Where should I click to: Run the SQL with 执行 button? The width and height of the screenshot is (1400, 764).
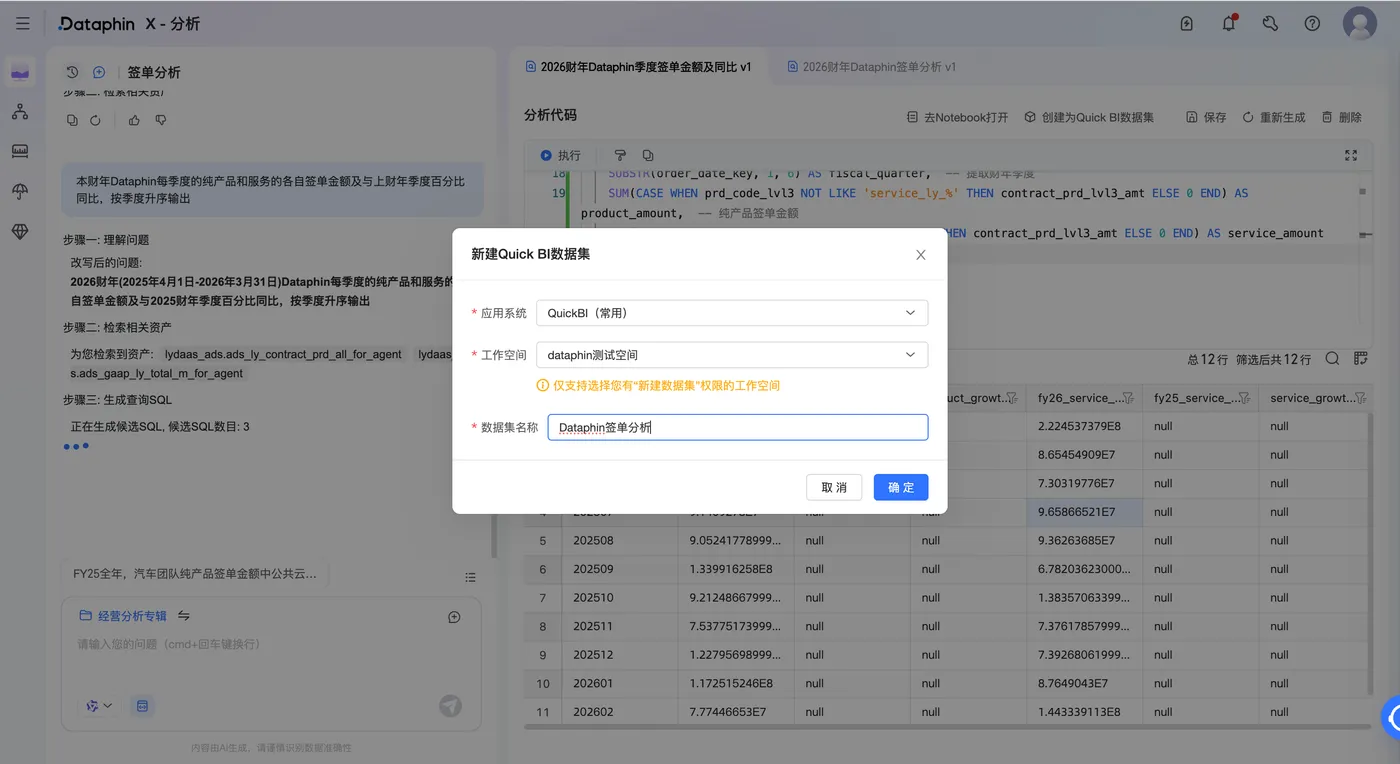(x=560, y=155)
